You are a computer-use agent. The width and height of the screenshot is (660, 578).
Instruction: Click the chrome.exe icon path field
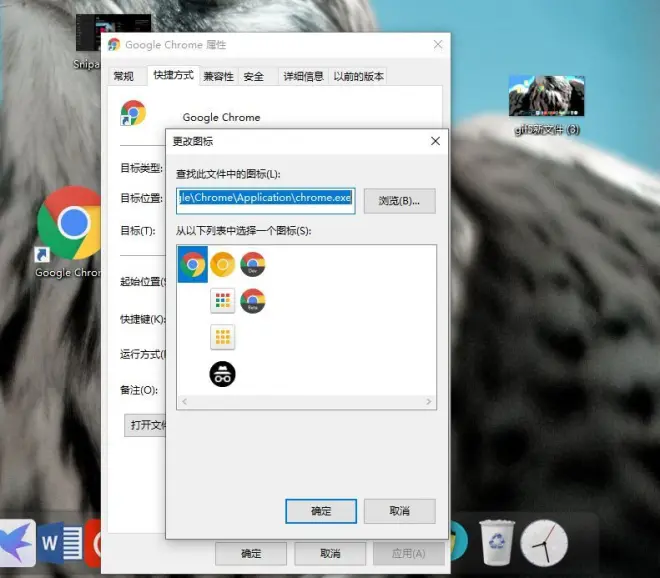(x=266, y=201)
